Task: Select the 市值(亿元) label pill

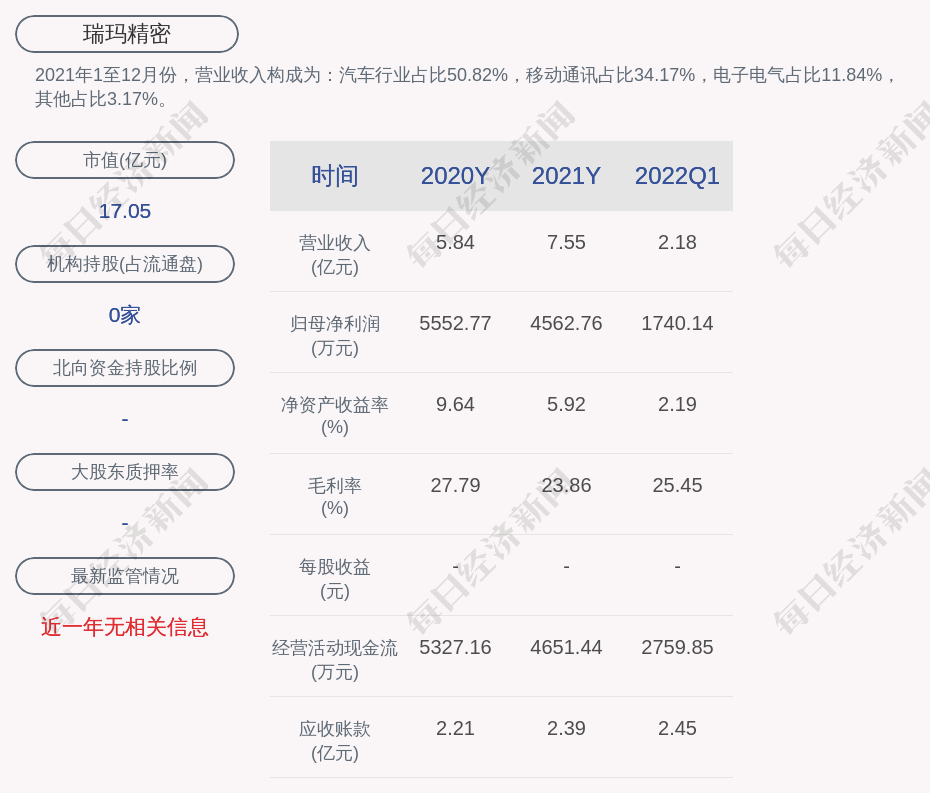Action: [x=125, y=160]
